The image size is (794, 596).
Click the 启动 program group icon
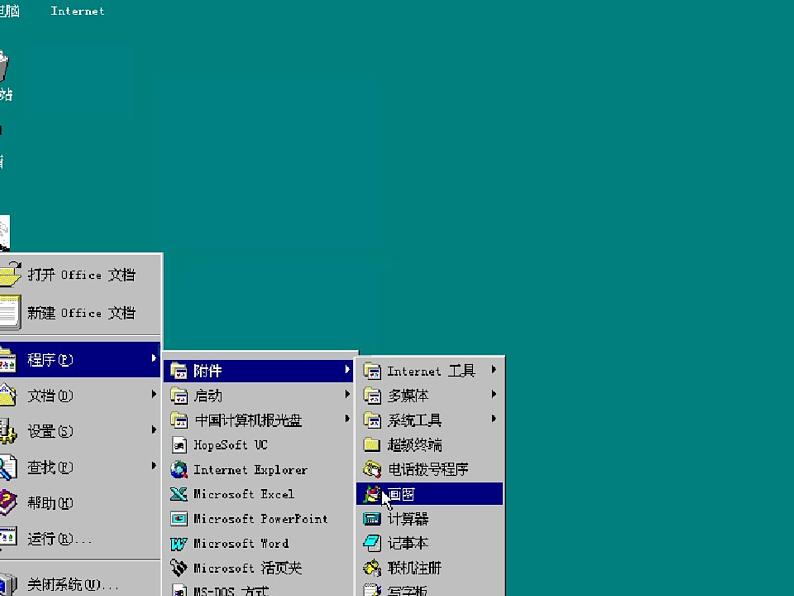click(x=178, y=395)
